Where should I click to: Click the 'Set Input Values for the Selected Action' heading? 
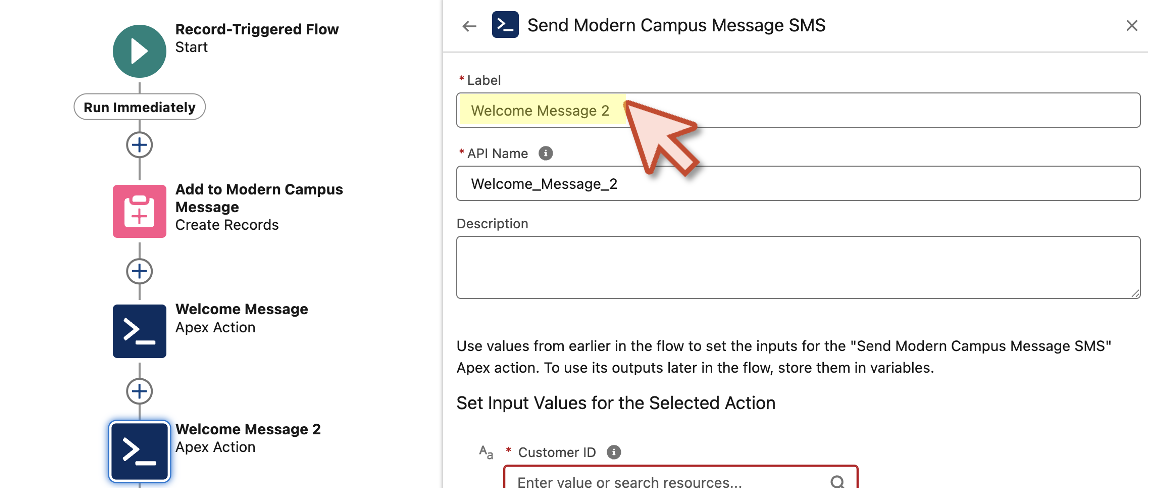coord(616,403)
